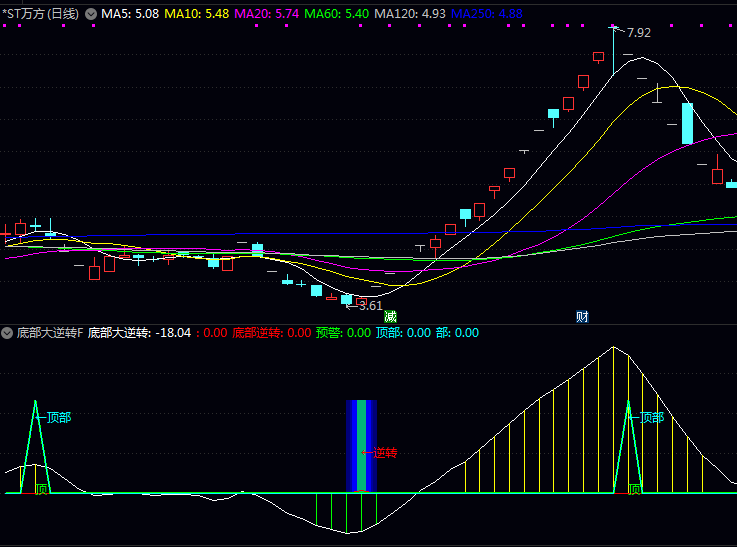Click the 底部大逆转F indicator name
Viewport: 737px width, 547px height.
50,333
